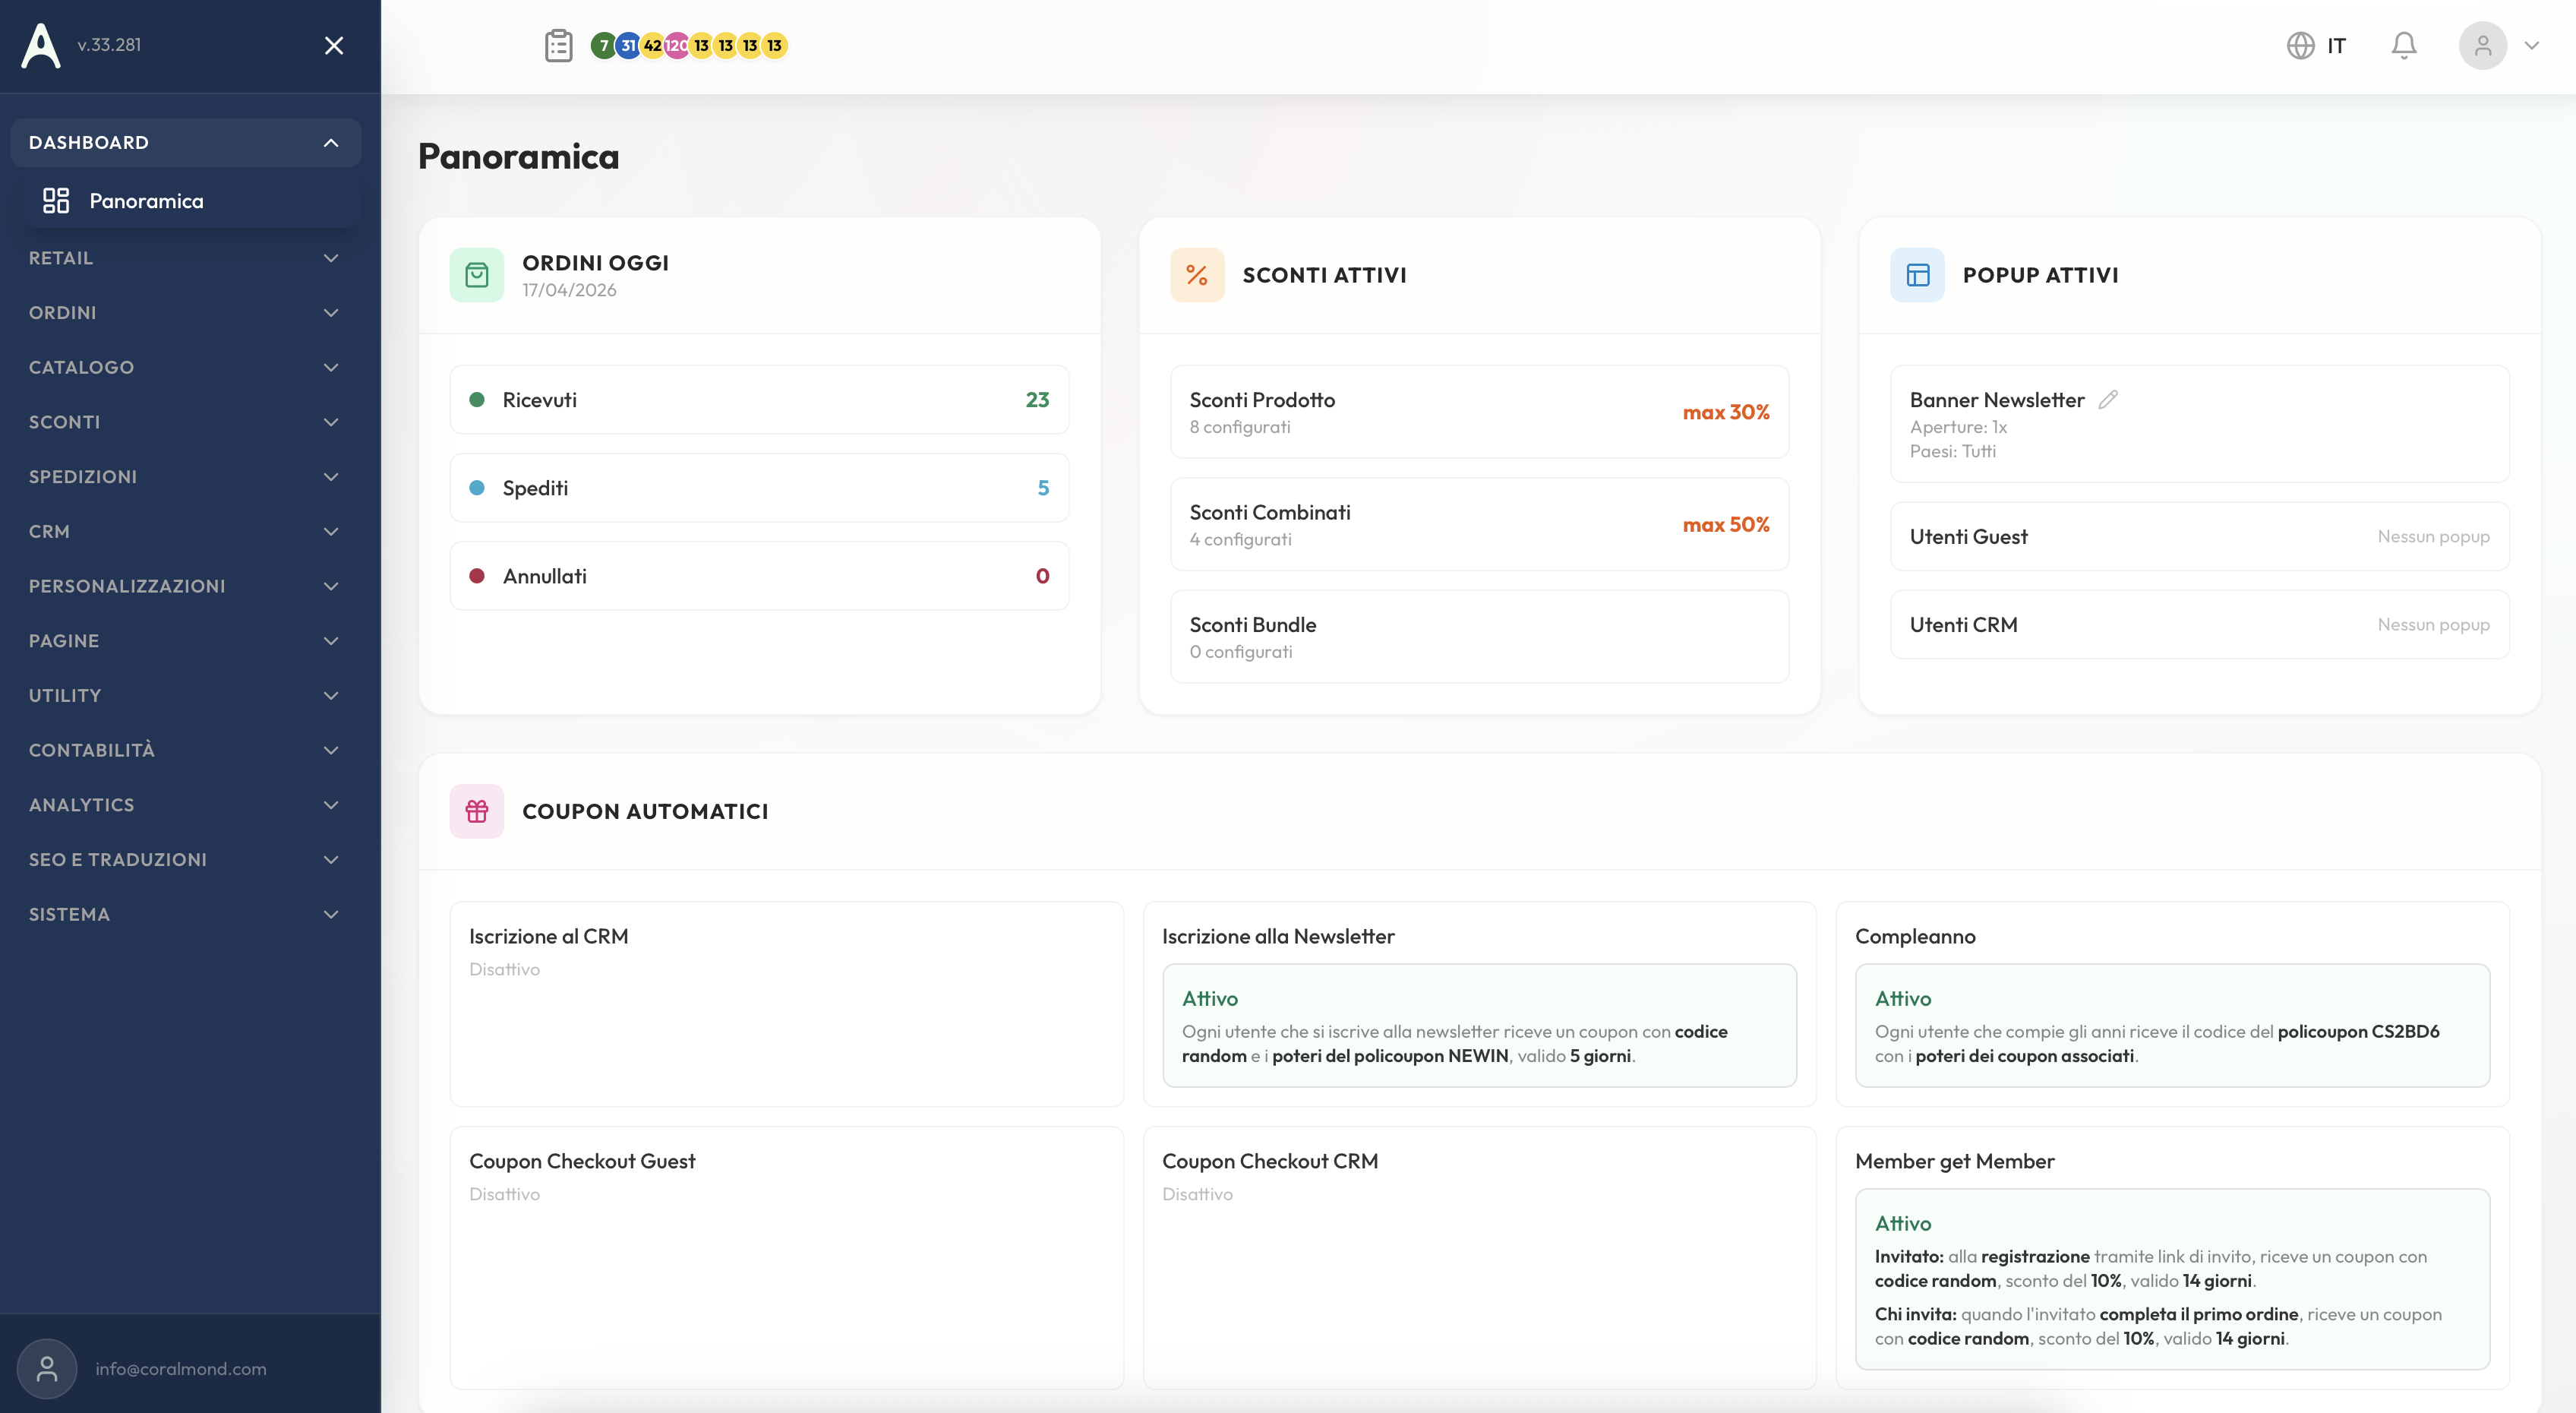Click the white A logo in sidebar

click(x=41, y=45)
